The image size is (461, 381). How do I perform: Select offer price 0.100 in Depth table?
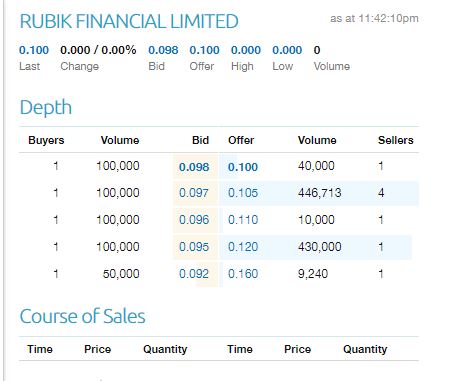(243, 167)
